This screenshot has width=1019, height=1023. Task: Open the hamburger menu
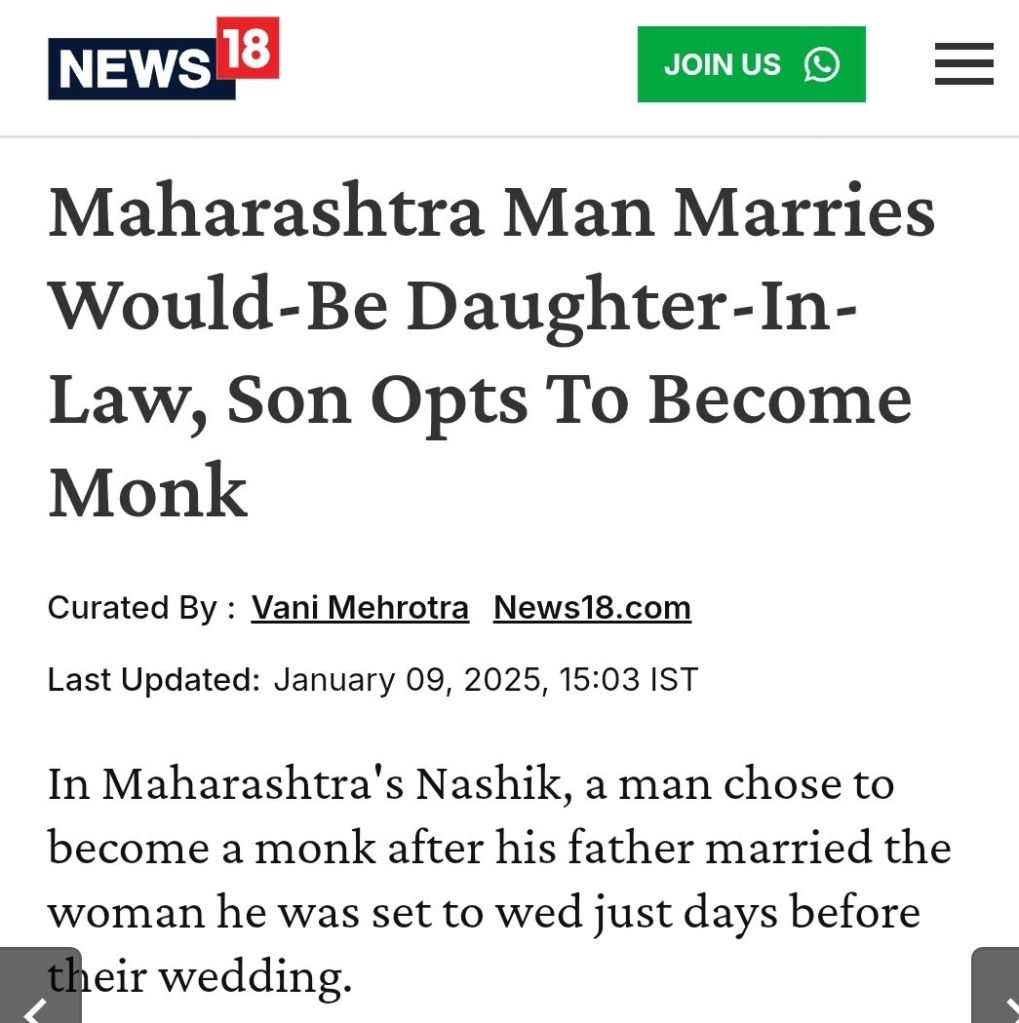click(964, 65)
